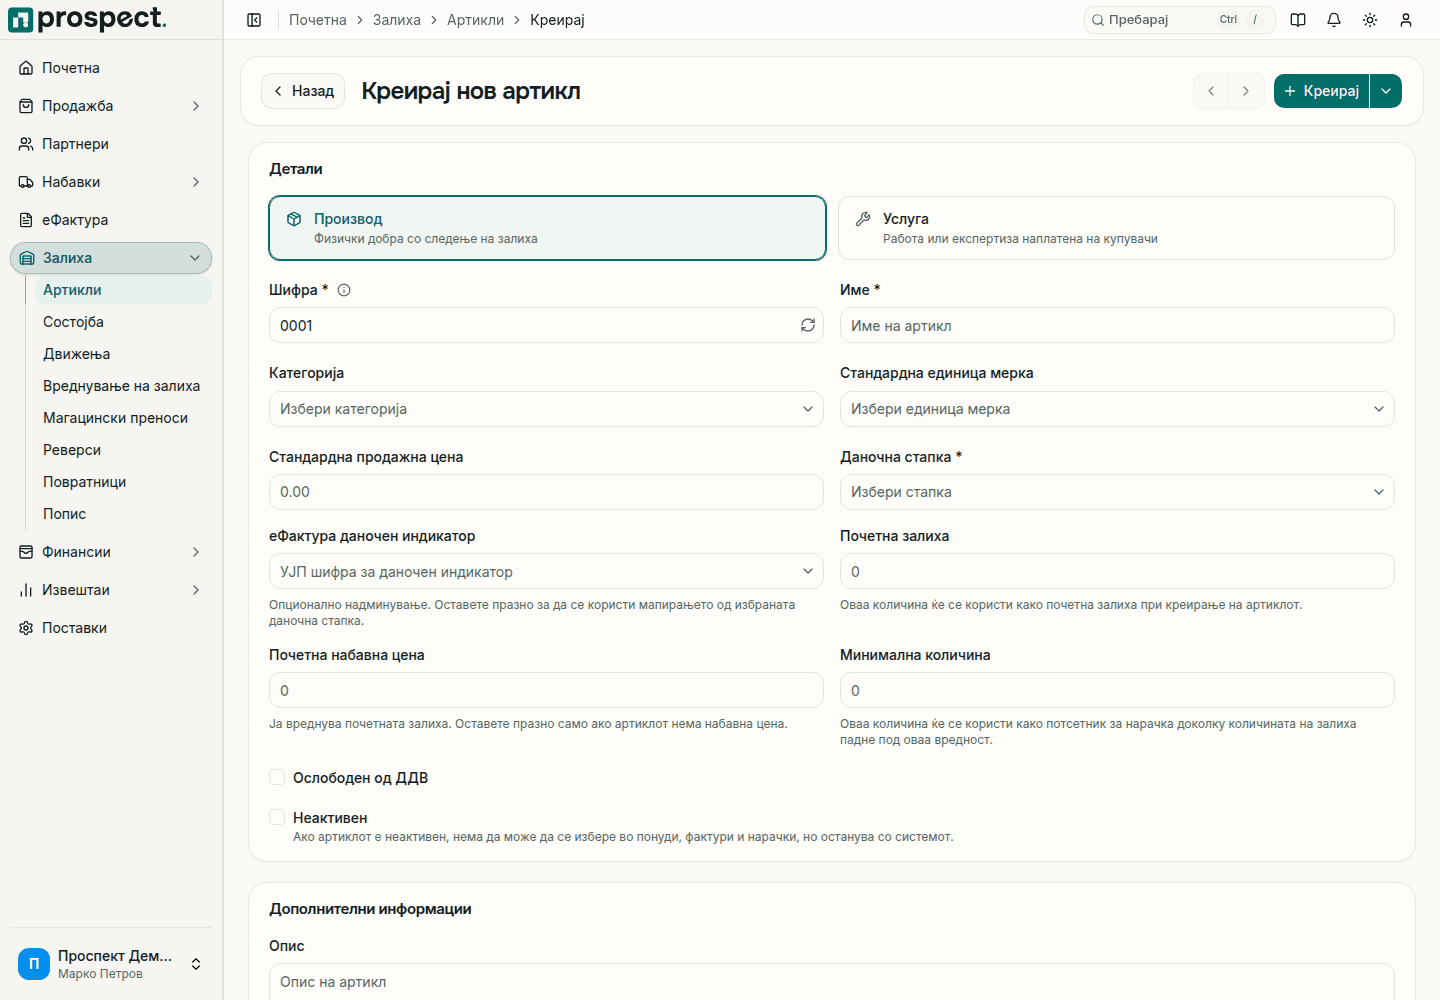Screen dimensions: 1440x1000
Task: Click the Почетна home icon in sidebar
Action: coord(26,68)
